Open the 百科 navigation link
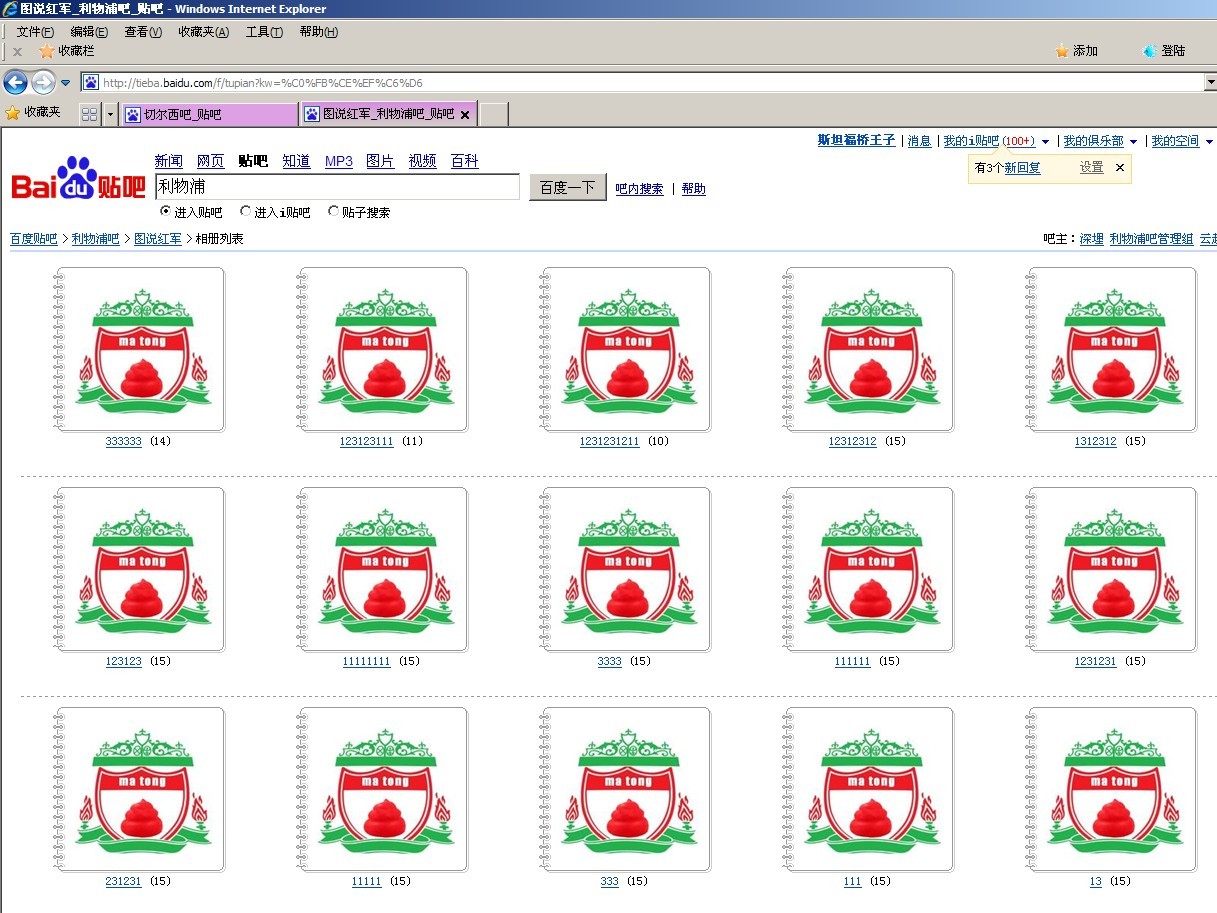The width and height of the screenshot is (1217, 913). coord(465,161)
